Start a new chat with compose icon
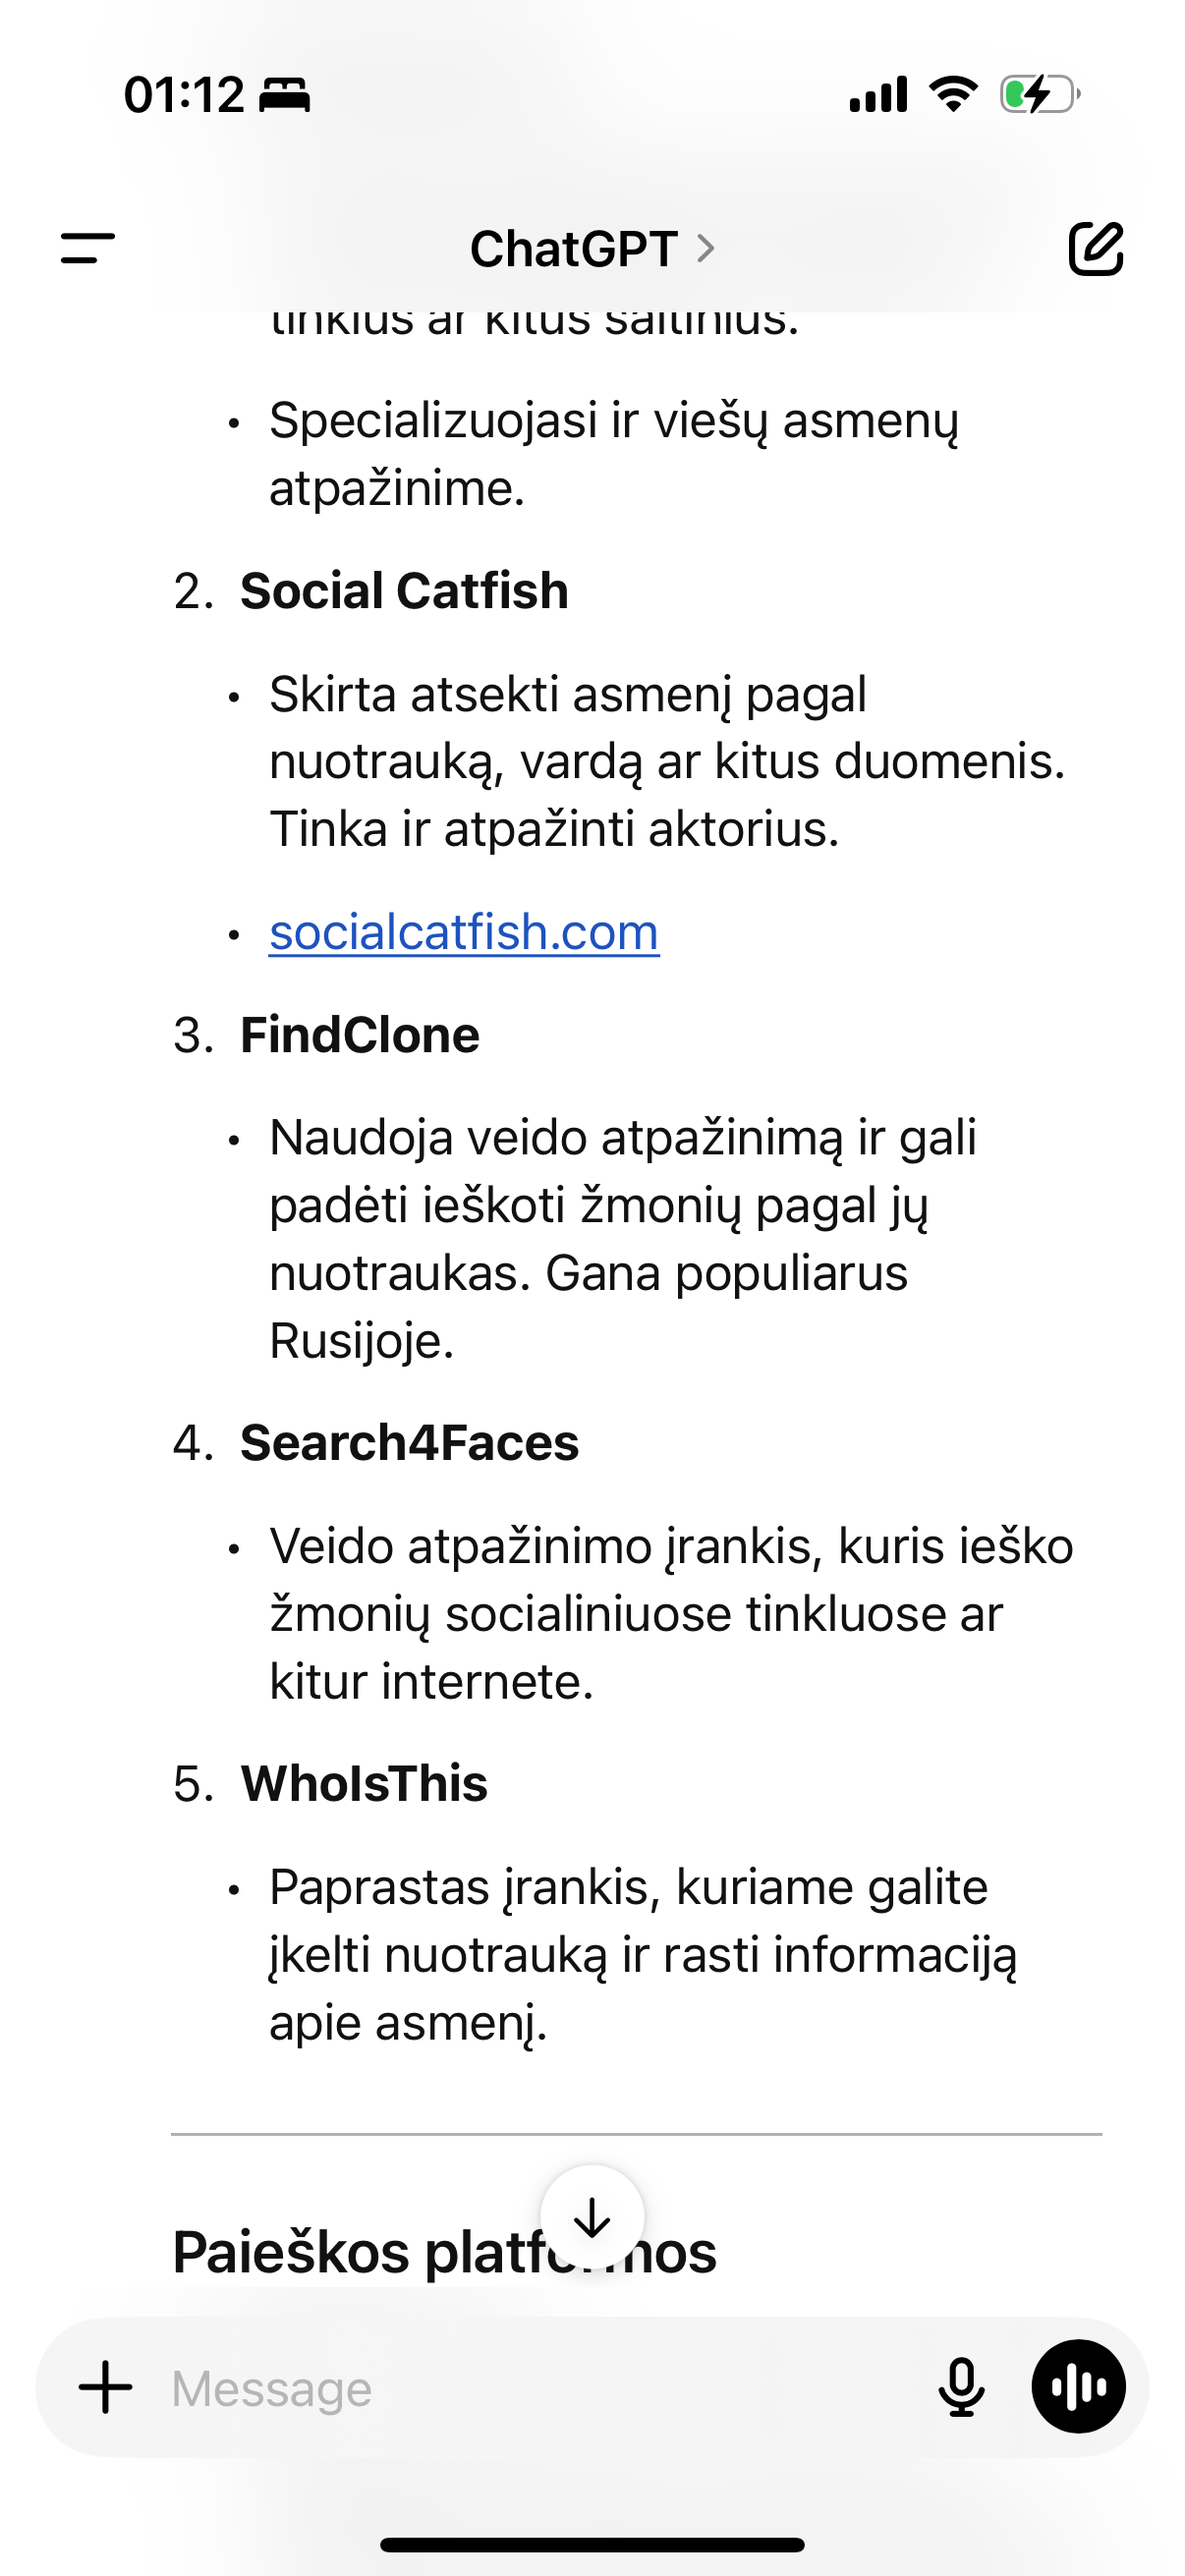The image size is (1185, 2576). coord(1096,248)
